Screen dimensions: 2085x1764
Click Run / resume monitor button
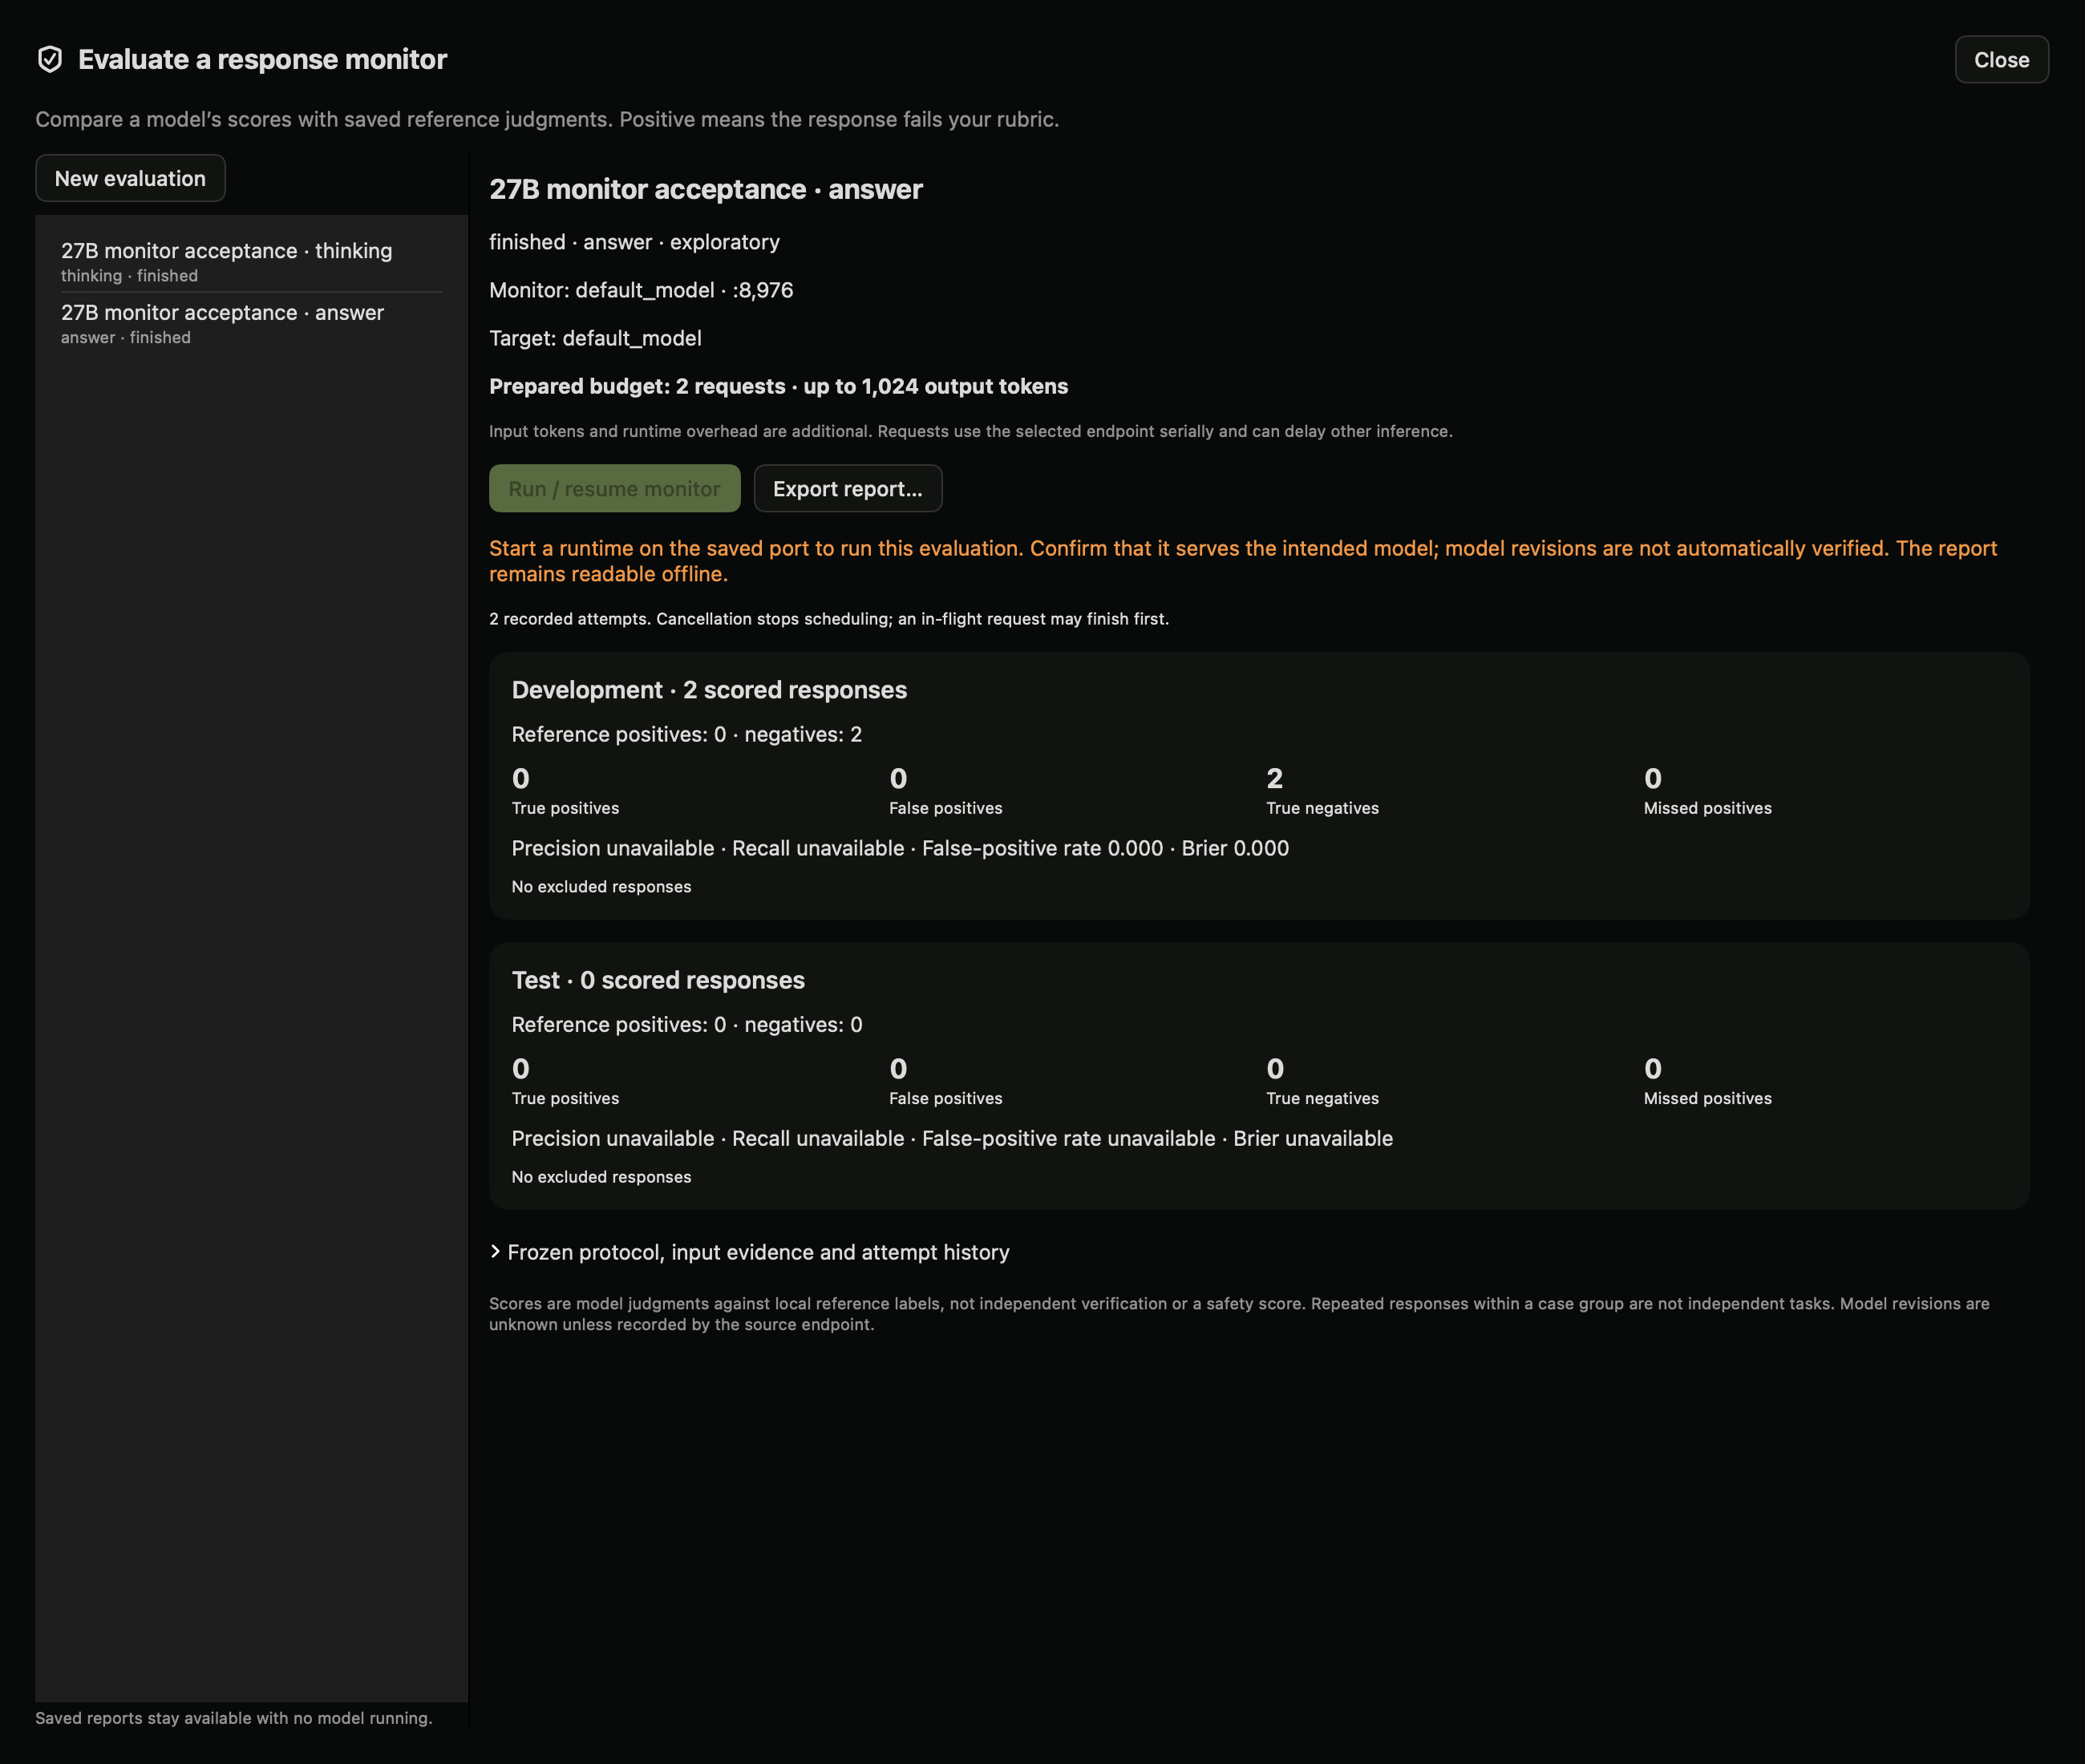(614, 488)
